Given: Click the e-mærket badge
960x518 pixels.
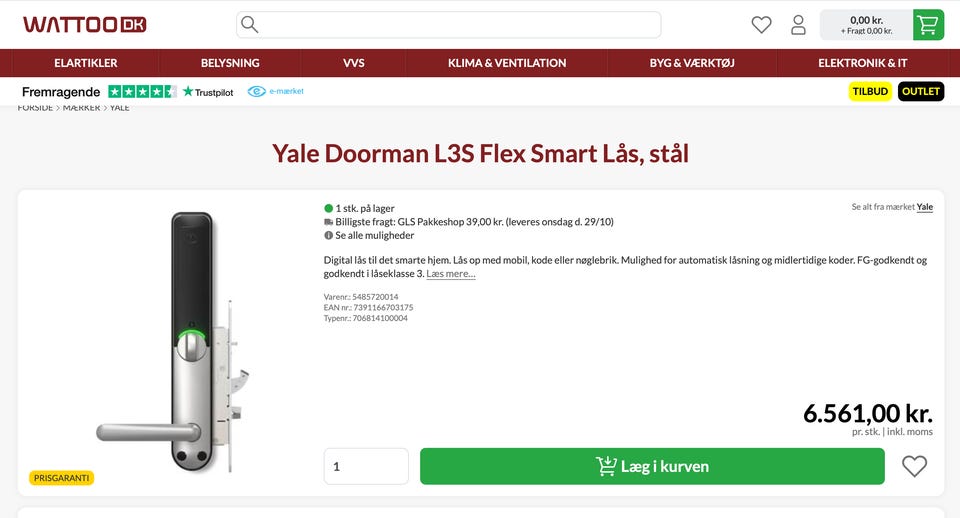Looking at the screenshot, I should click(276, 91).
